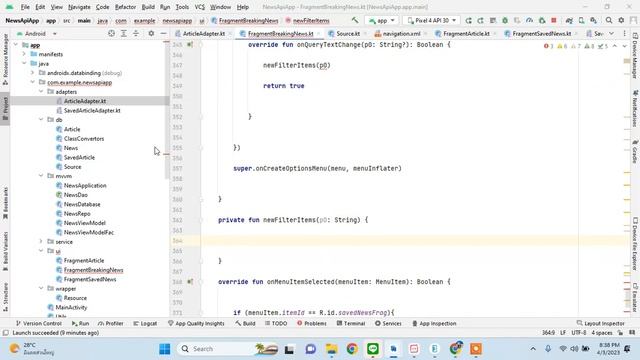Screen dimensions: 640x360
Task: Click Sync Project with Gradle Files icon
Action: click(569, 20)
